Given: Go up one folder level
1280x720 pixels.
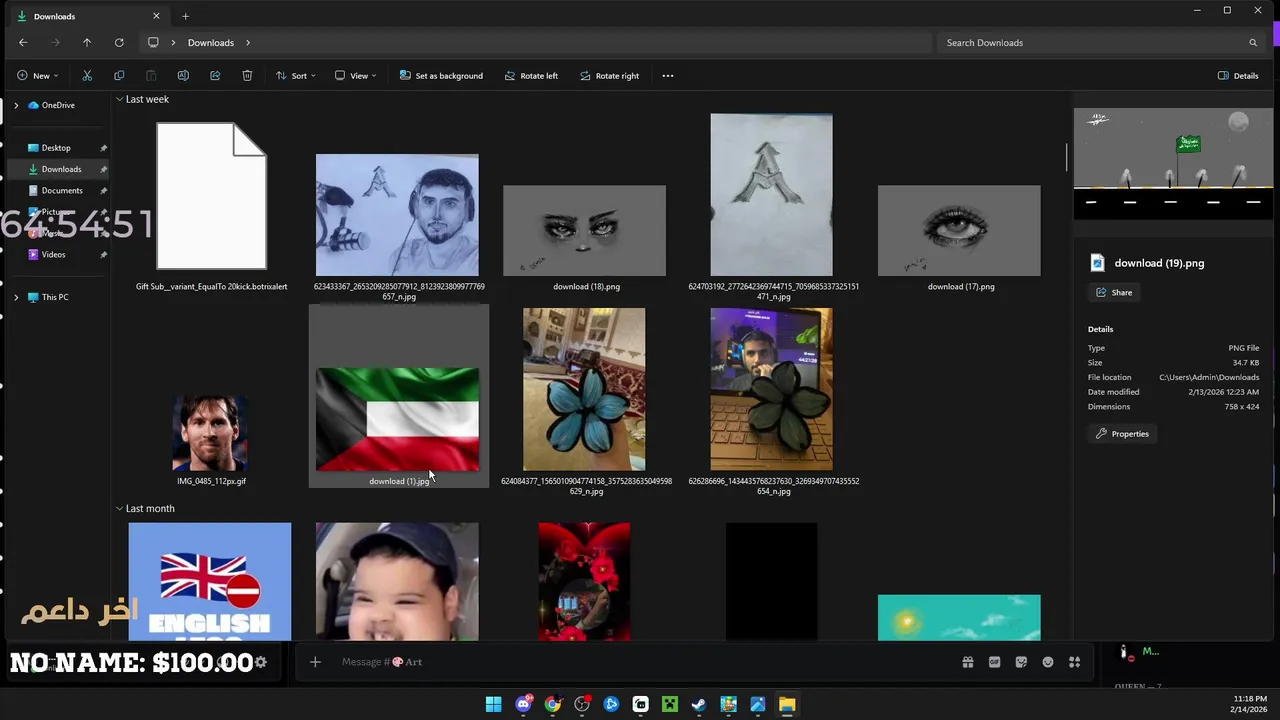Looking at the screenshot, I should pyautogui.click(x=87, y=43).
